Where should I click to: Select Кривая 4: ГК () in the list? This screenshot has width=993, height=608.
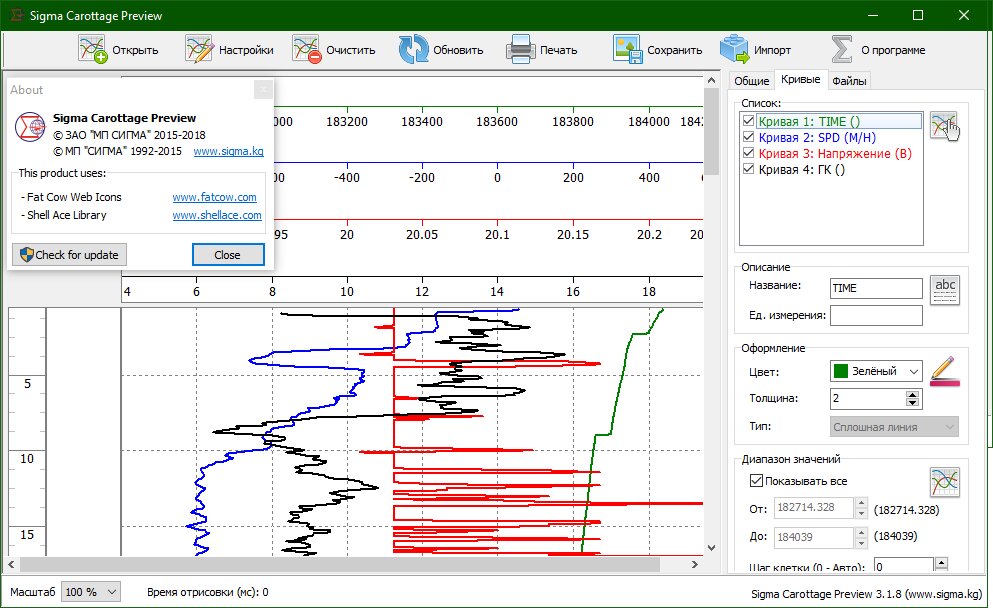[x=802, y=169]
